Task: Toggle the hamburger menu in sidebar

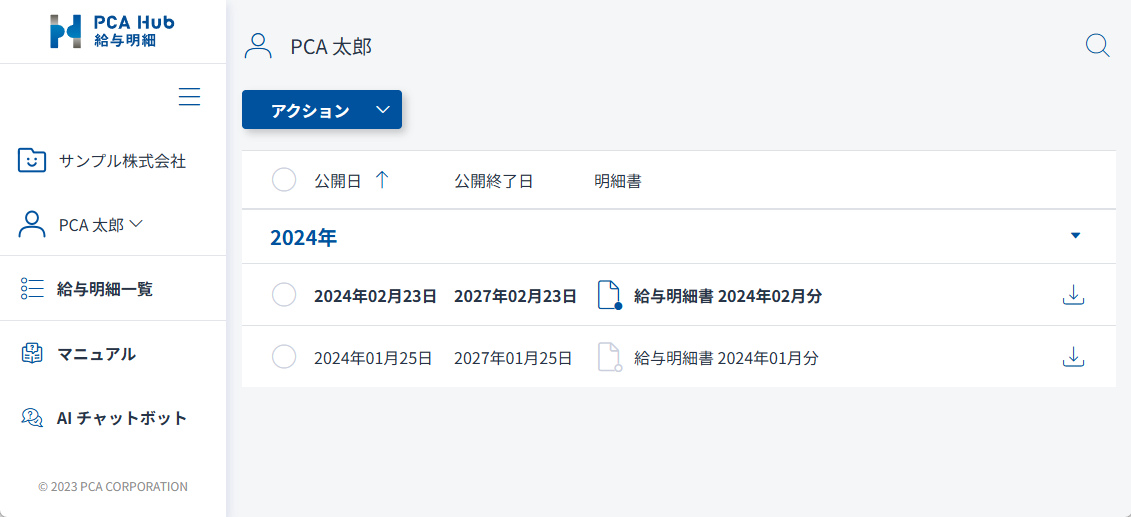Action: click(189, 97)
